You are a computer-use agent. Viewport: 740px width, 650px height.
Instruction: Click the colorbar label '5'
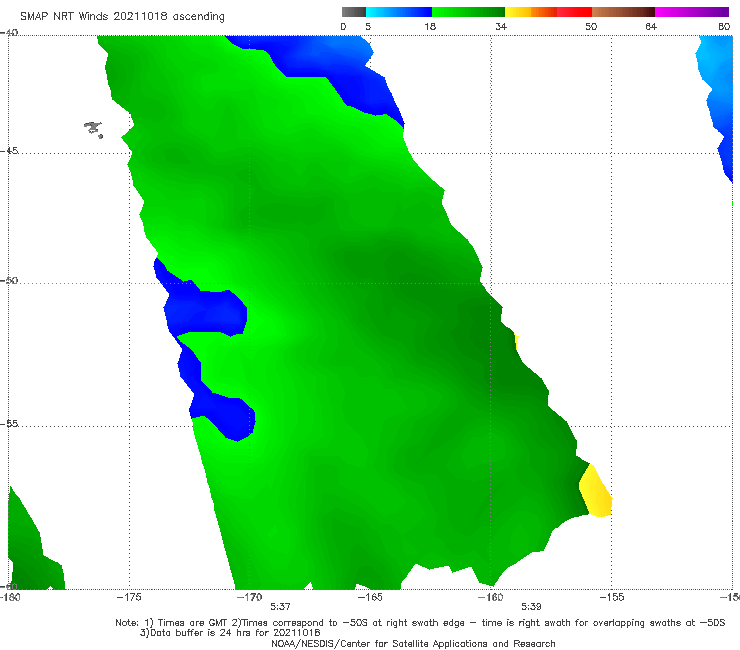pyautogui.click(x=368, y=27)
